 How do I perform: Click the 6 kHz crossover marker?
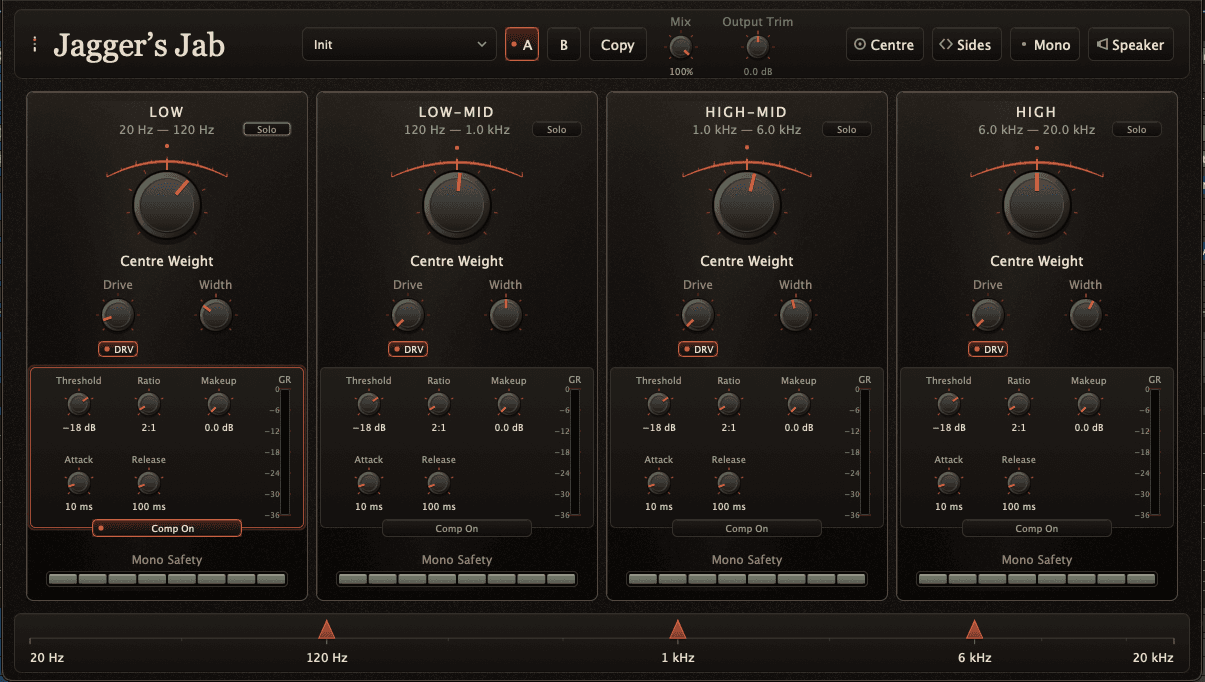coord(974,629)
